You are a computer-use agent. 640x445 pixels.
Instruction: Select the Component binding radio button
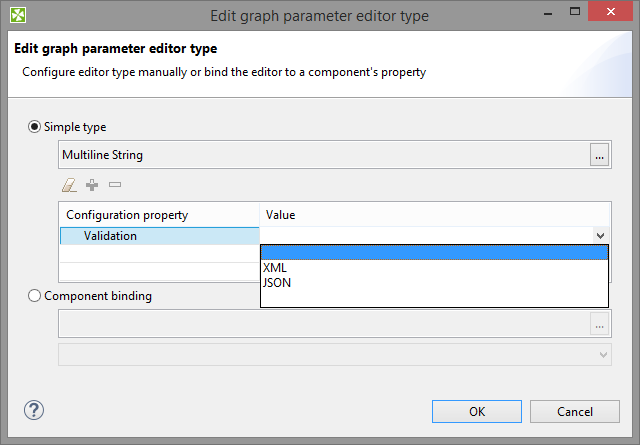[36, 296]
